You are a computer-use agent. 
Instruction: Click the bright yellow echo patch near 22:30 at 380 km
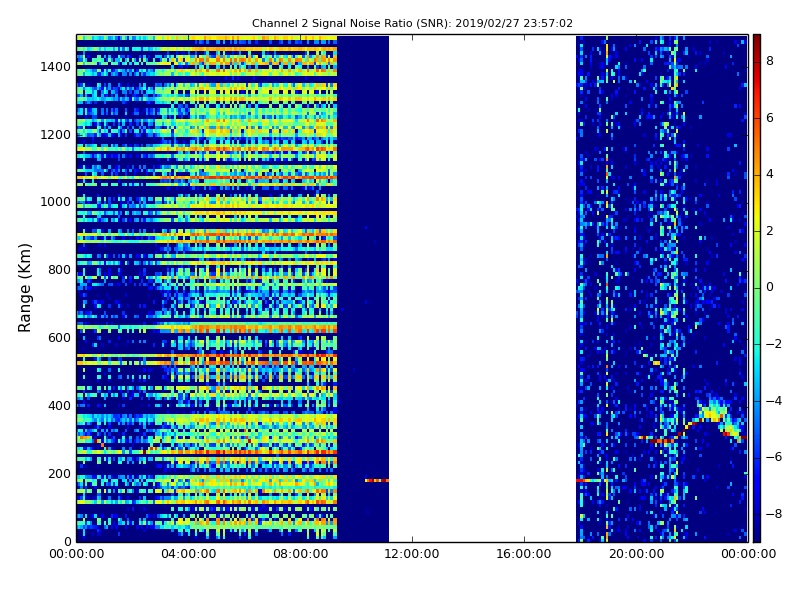click(713, 410)
